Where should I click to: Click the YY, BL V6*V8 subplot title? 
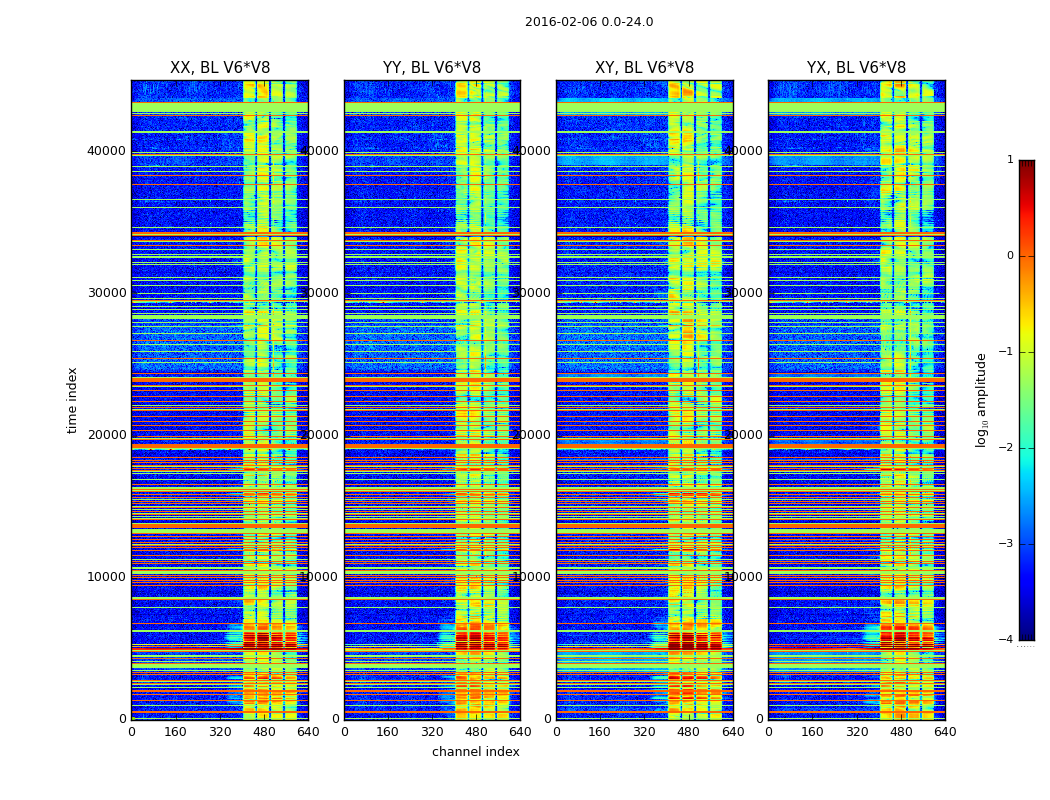pos(432,68)
